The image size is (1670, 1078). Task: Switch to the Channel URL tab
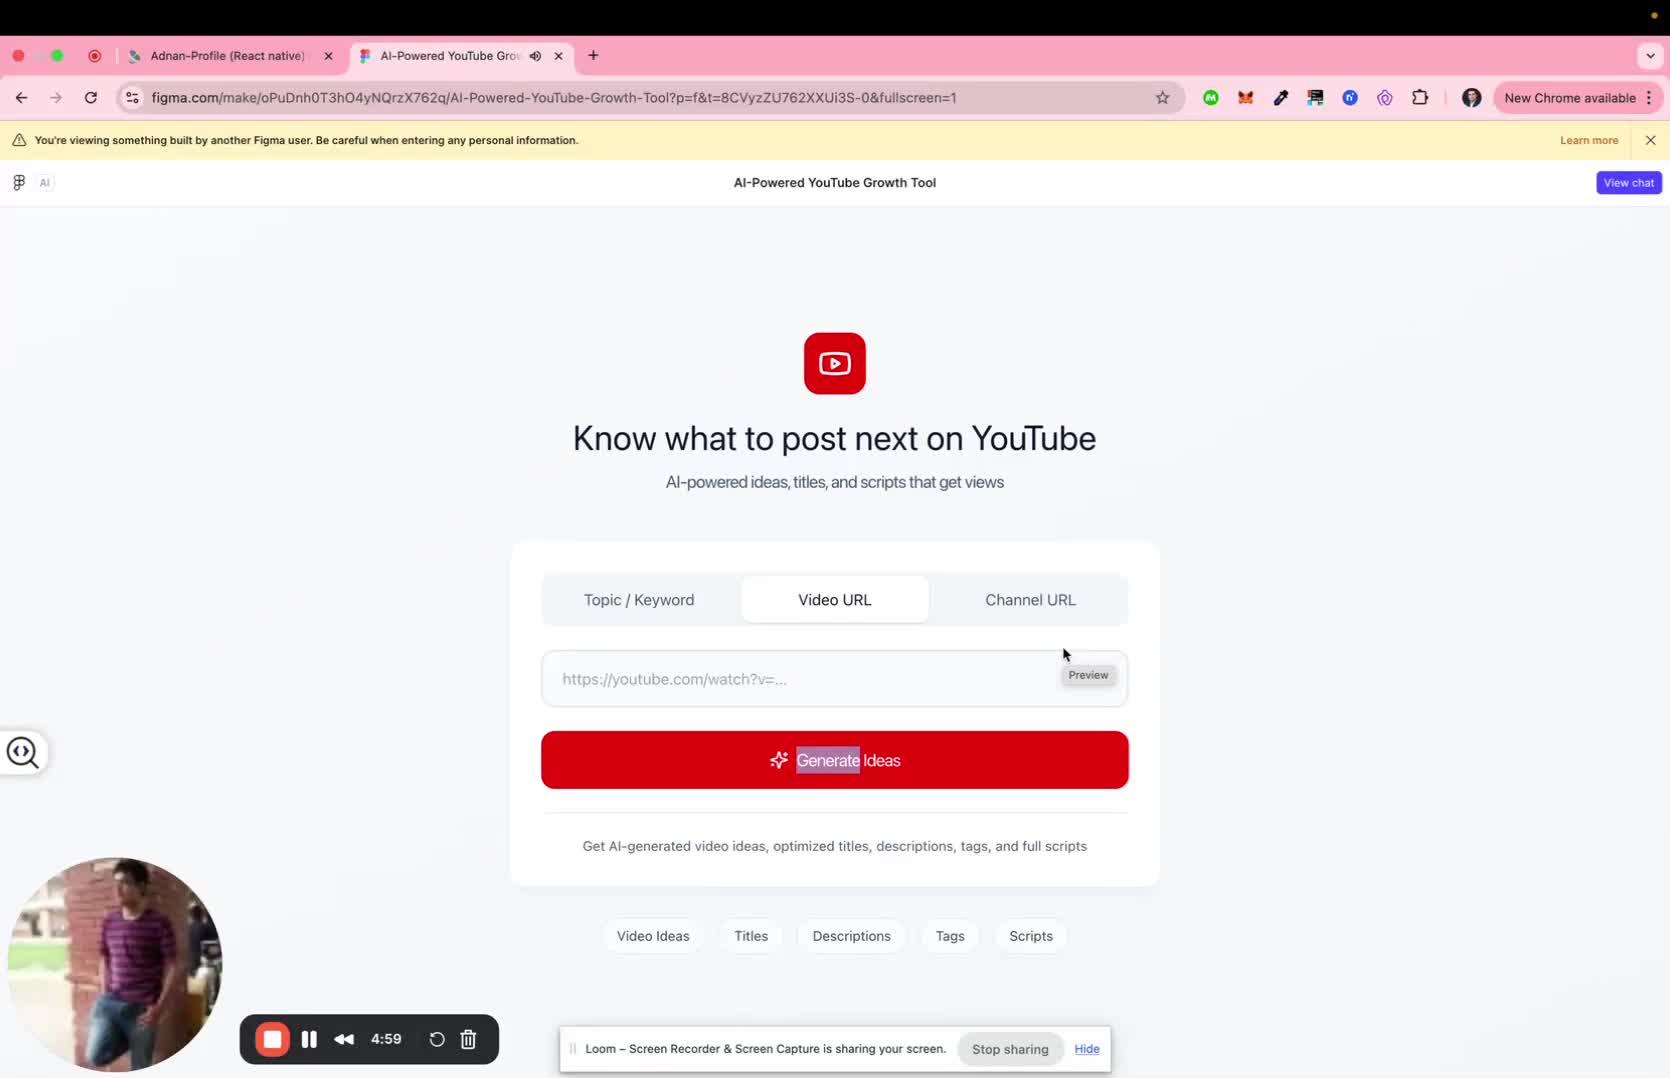(x=1030, y=600)
